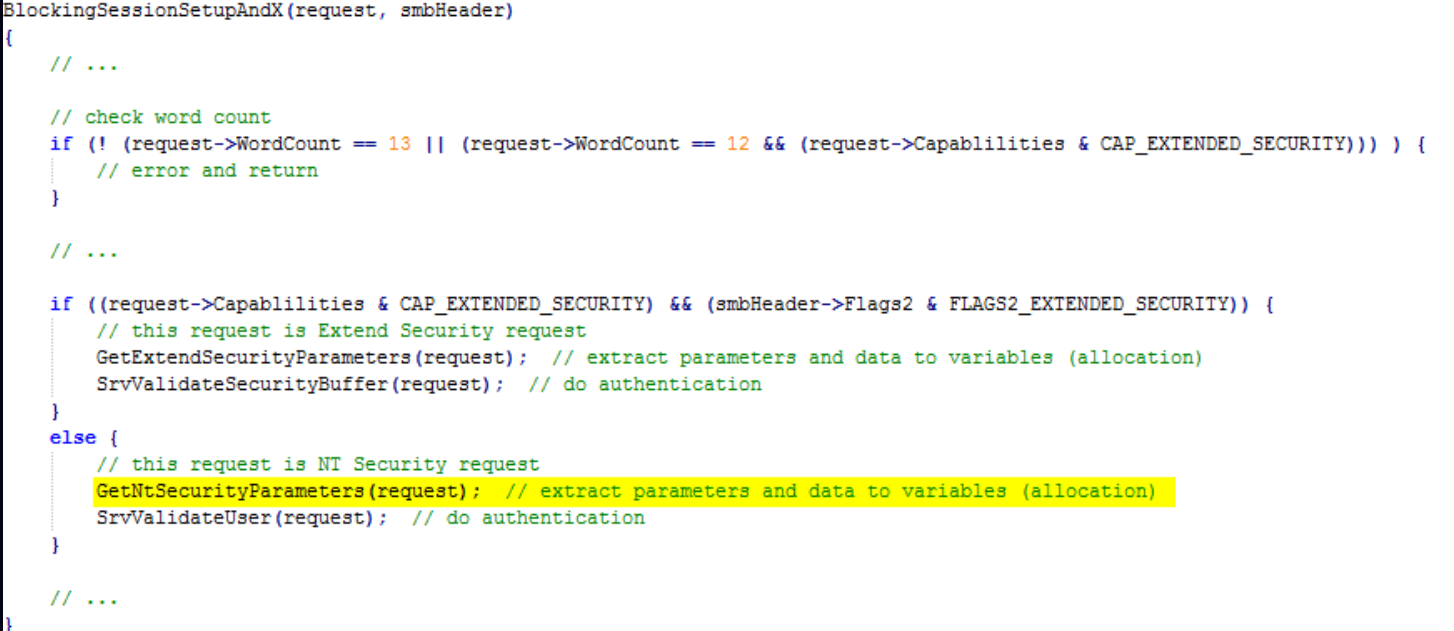The width and height of the screenshot is (1454, 631).
Task: Click the Extend Security request comment
Action: (341, 331)
